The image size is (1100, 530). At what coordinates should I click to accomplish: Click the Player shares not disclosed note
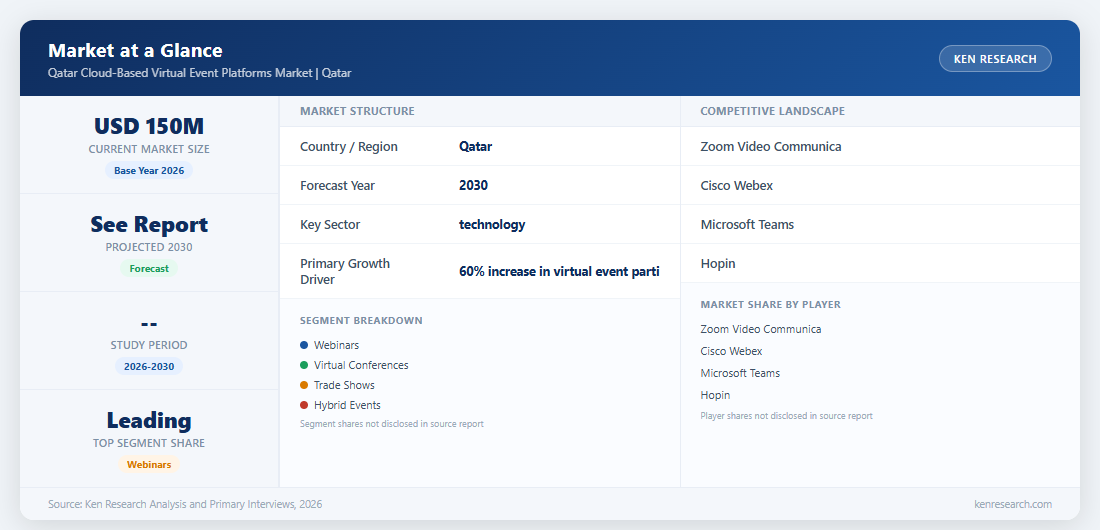(x=786, y=416)
